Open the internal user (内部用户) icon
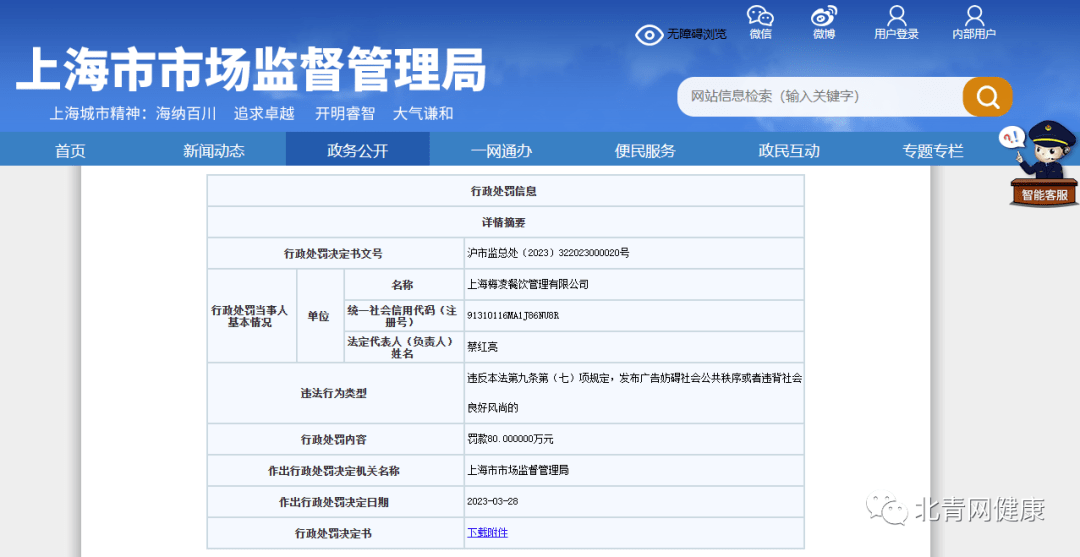 (973, 16)
